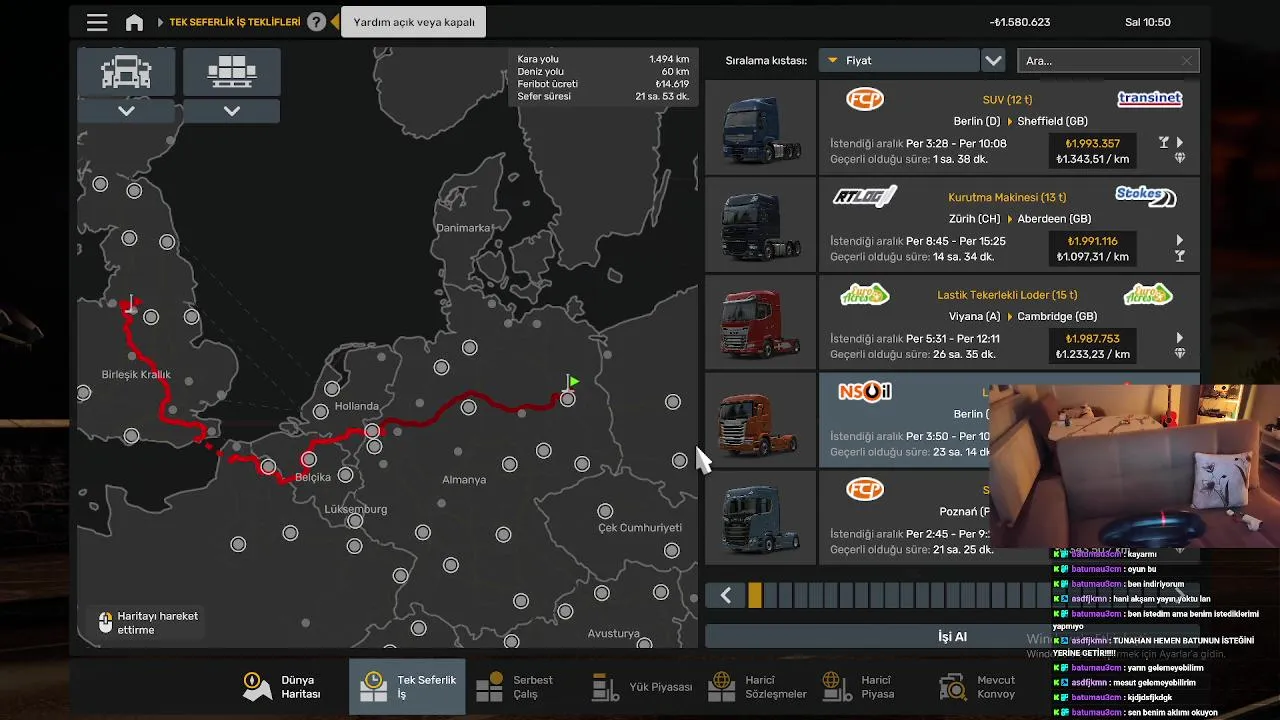Click the FCP logo in the SUV job
This screenshot has height=720, width=1280.
865,99
